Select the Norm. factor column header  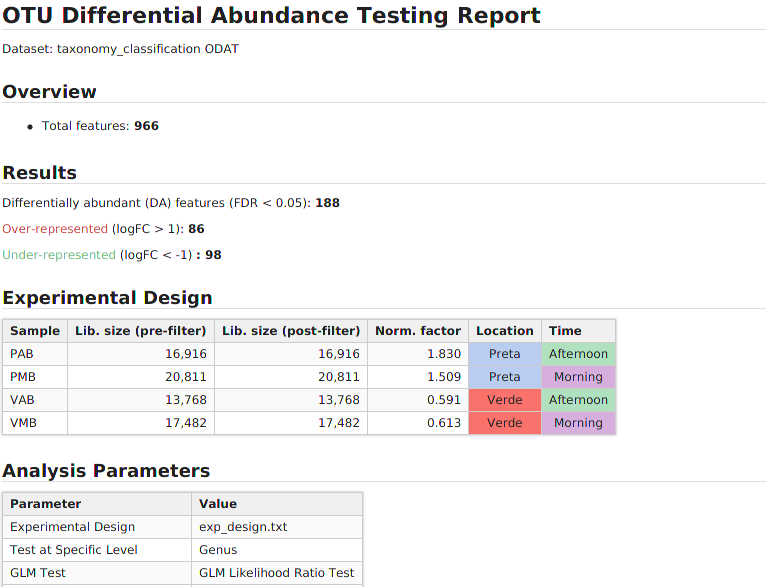(418, 331)
